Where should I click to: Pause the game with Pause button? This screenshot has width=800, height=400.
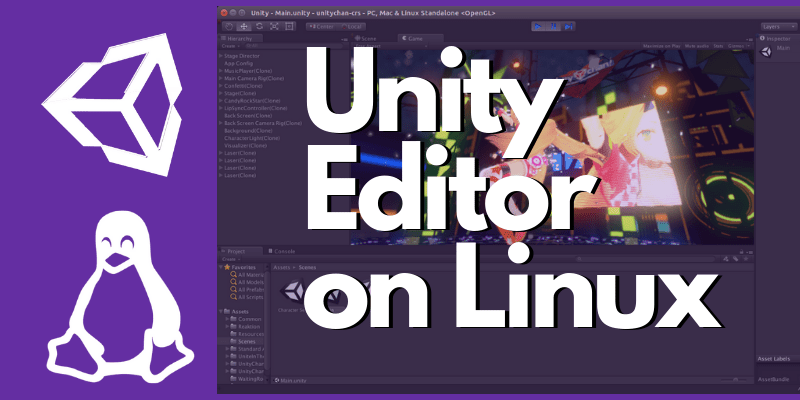[x=553, y=27]
